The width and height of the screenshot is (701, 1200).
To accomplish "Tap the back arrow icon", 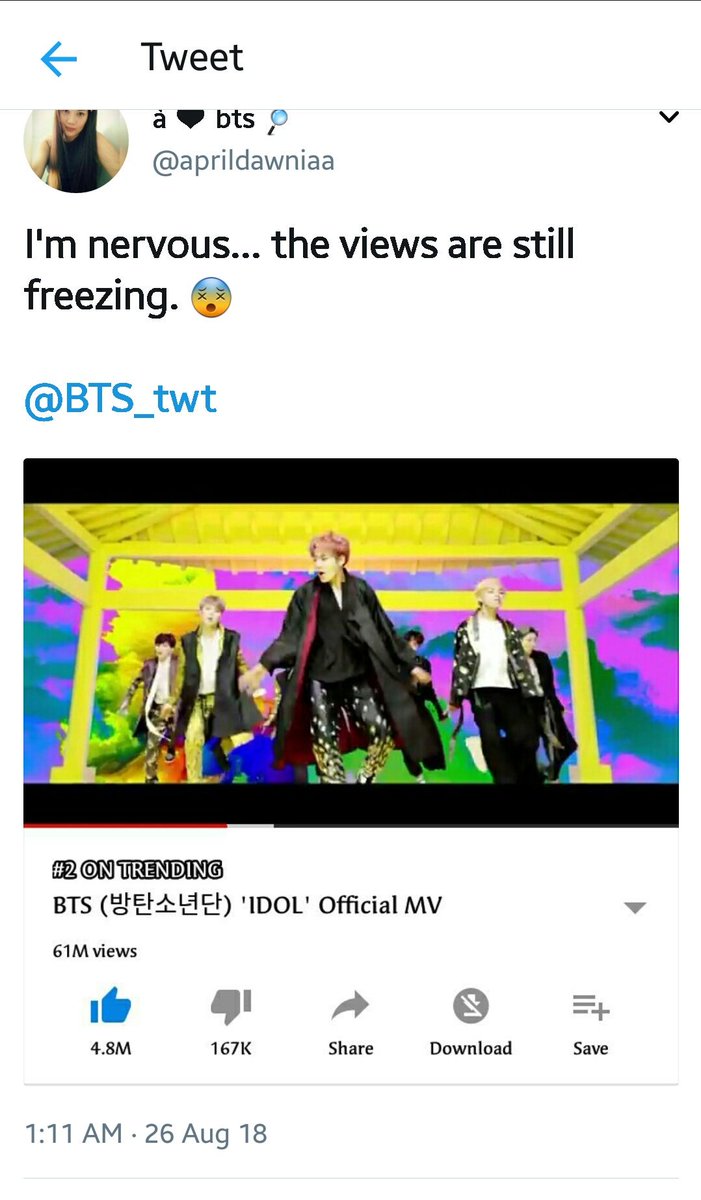I will pyautogui.click(x=58, y=59).
